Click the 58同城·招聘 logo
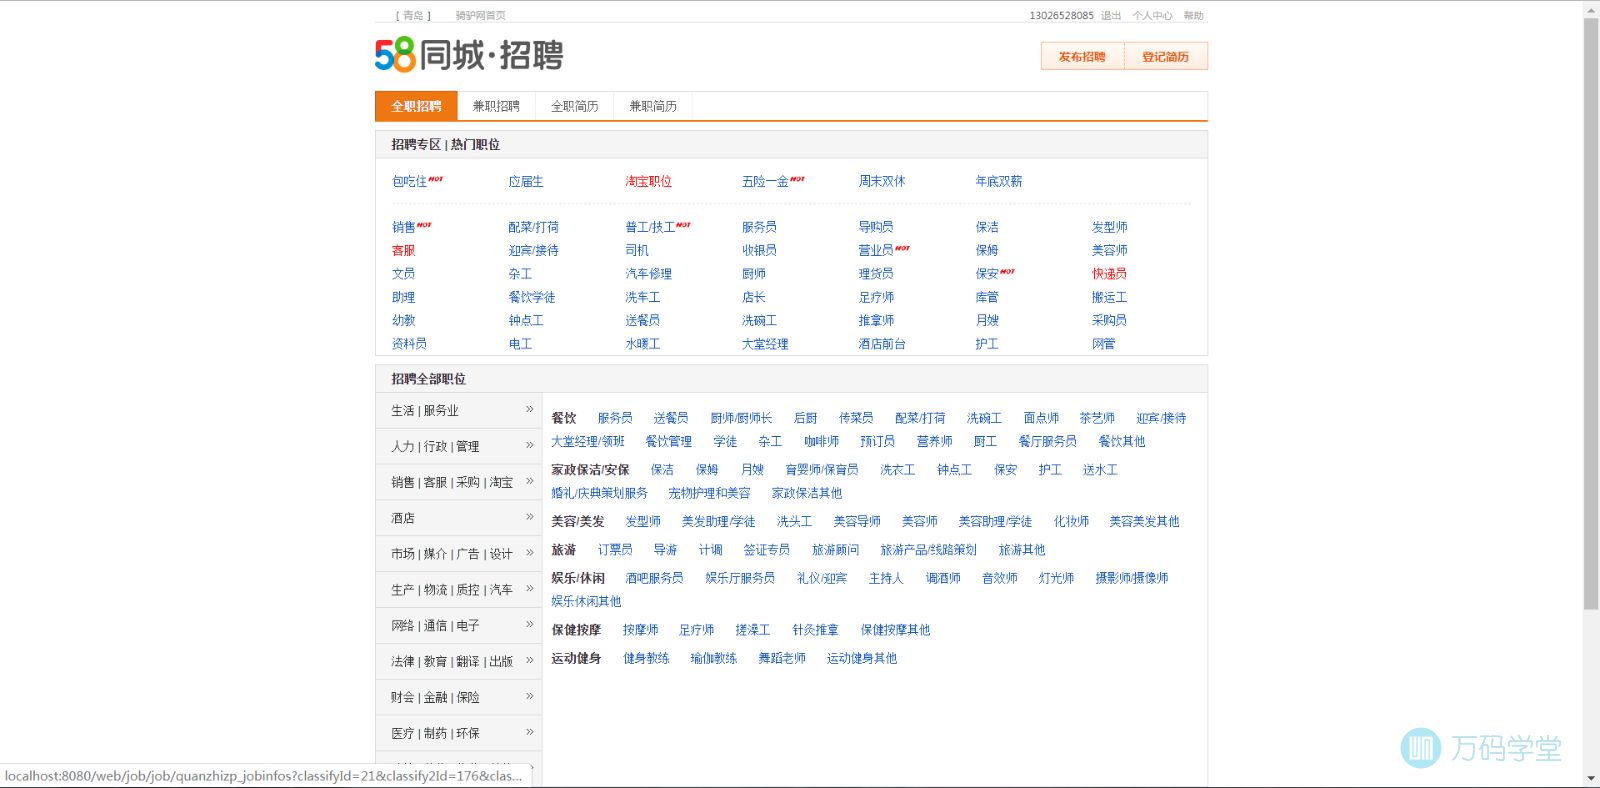1600x788 pixels. click(469, 55)
